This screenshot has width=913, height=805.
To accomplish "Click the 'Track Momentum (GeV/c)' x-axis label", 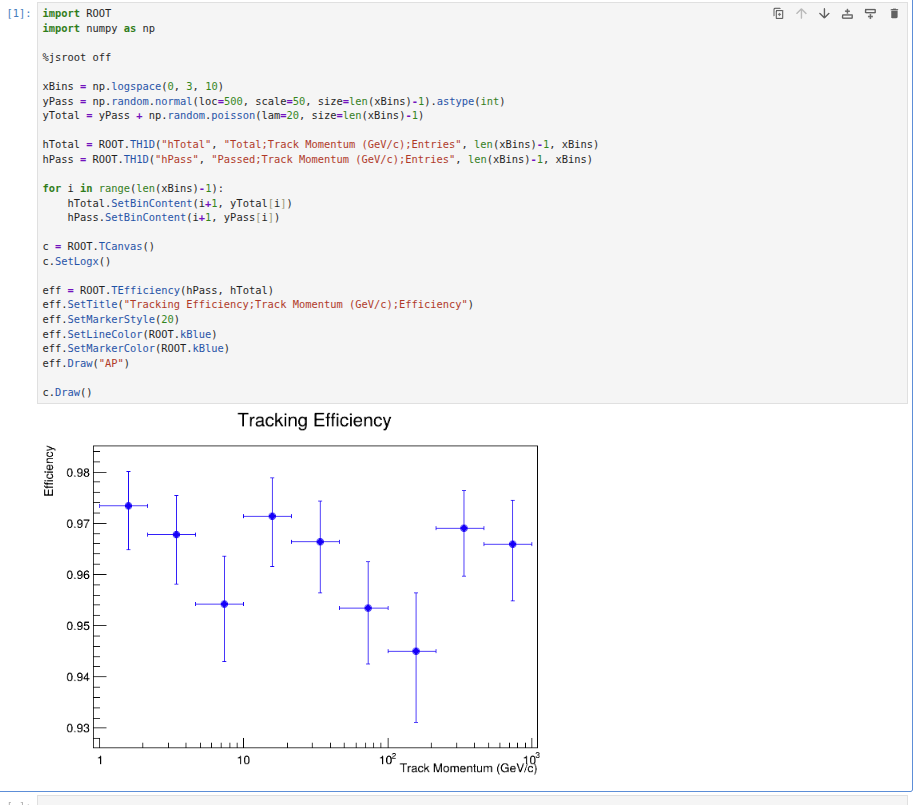I will [x=468, y=768].
